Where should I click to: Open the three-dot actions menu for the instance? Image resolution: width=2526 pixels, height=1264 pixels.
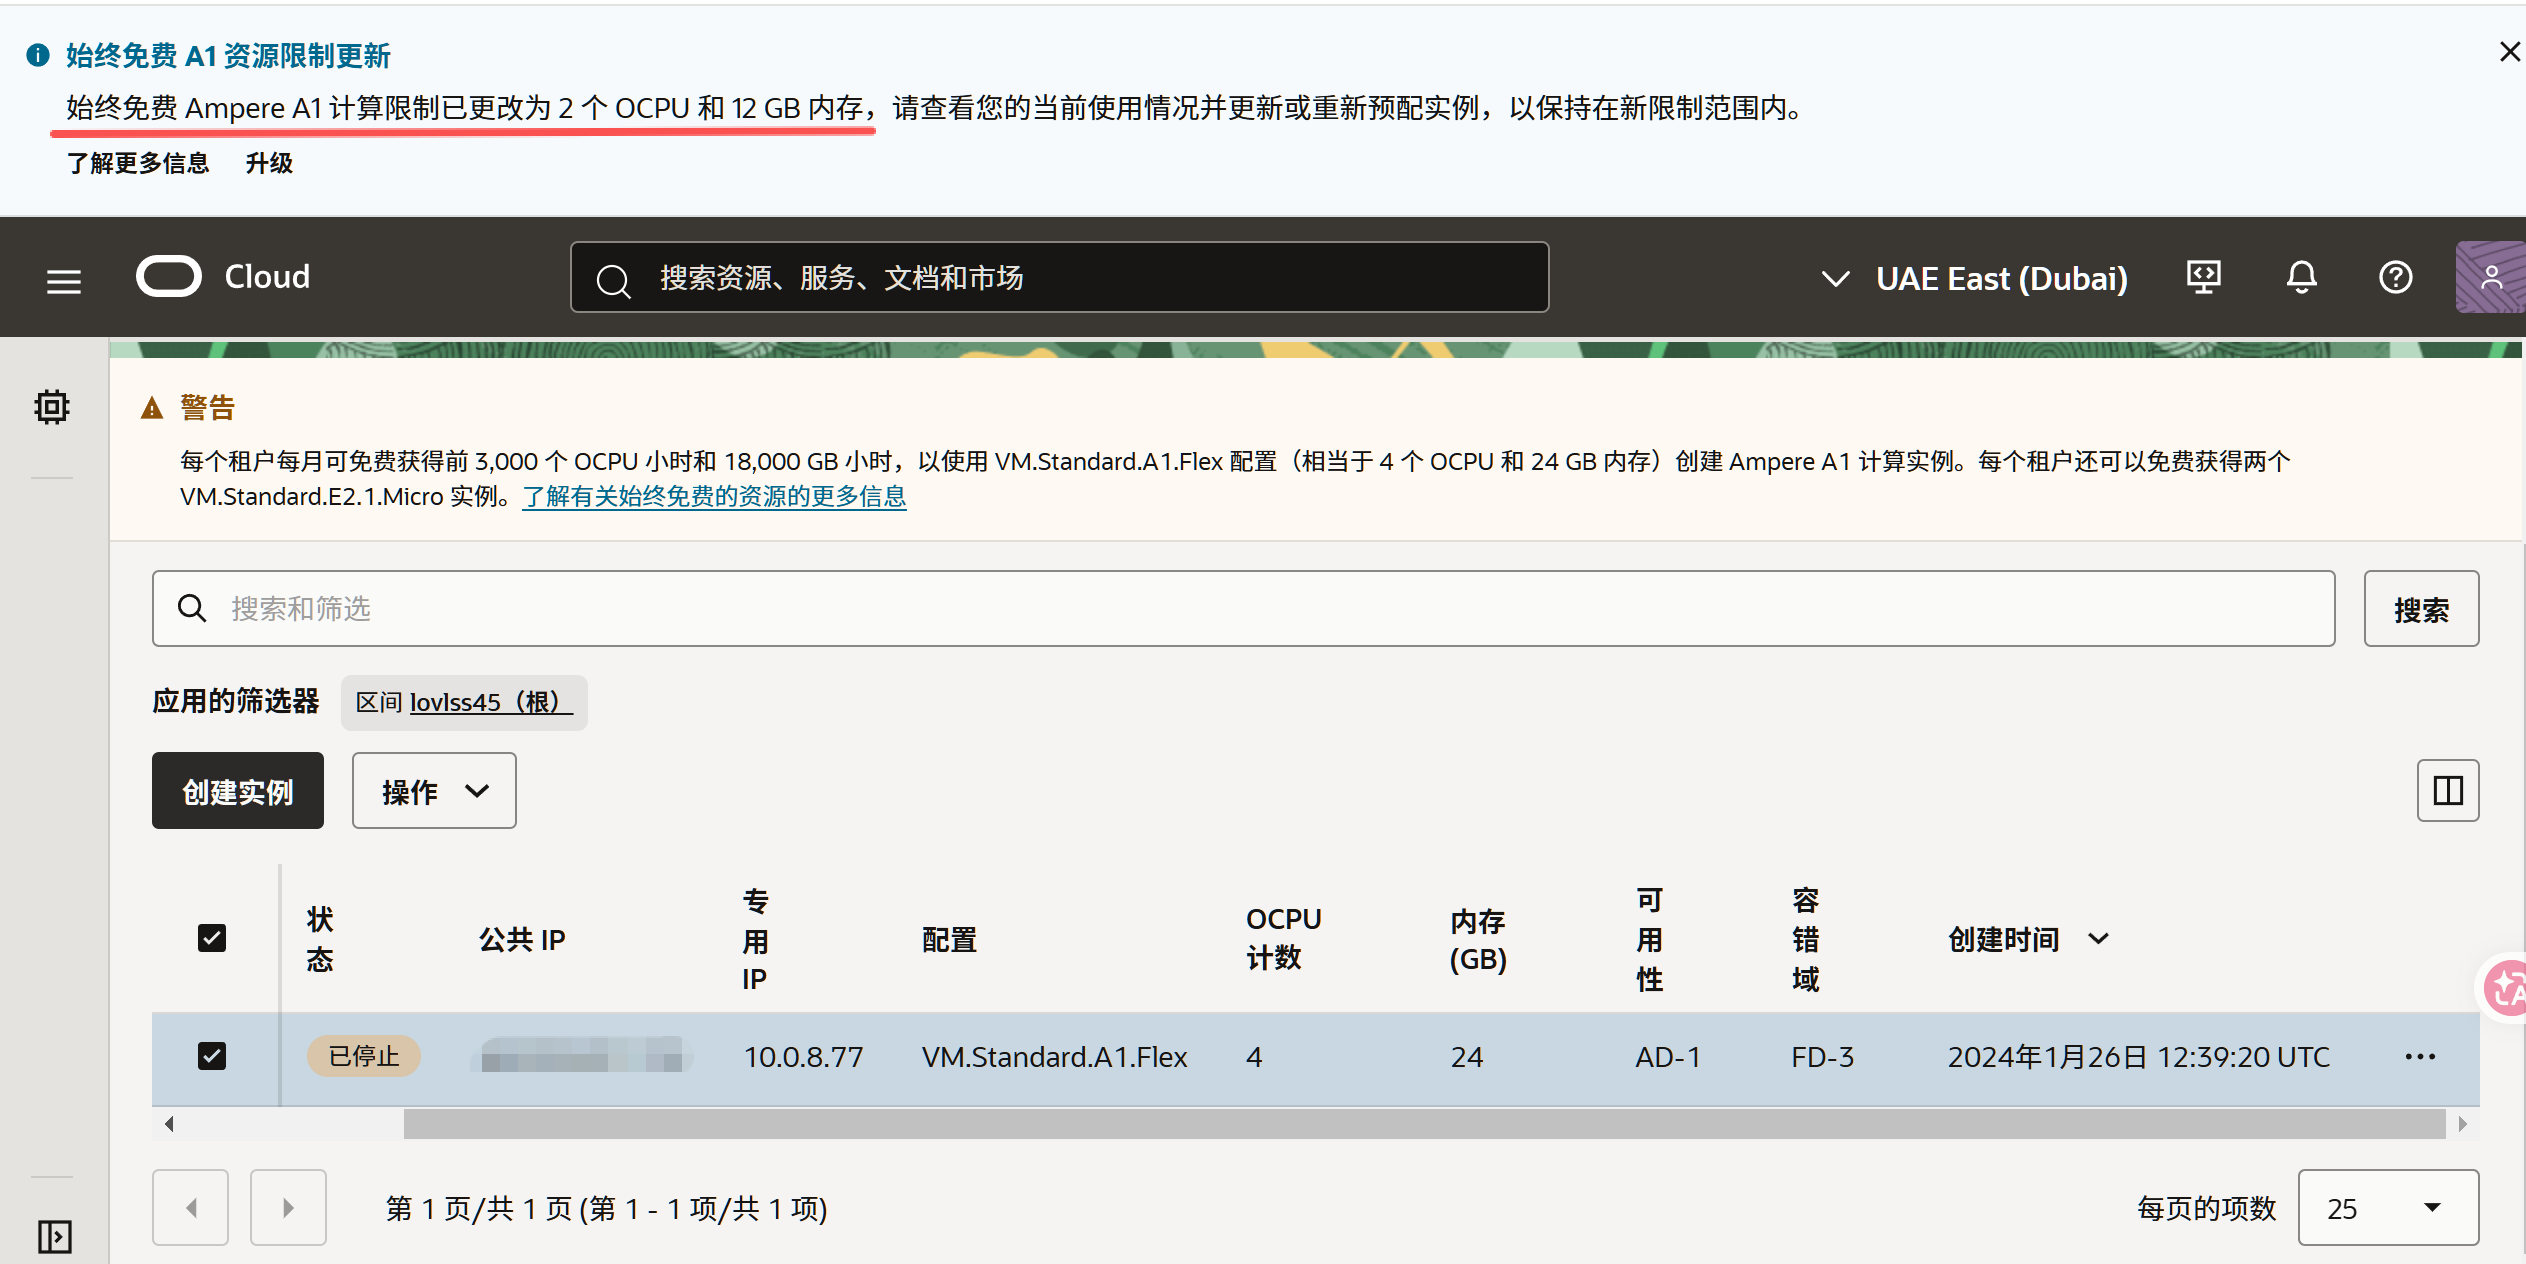2420,1057
